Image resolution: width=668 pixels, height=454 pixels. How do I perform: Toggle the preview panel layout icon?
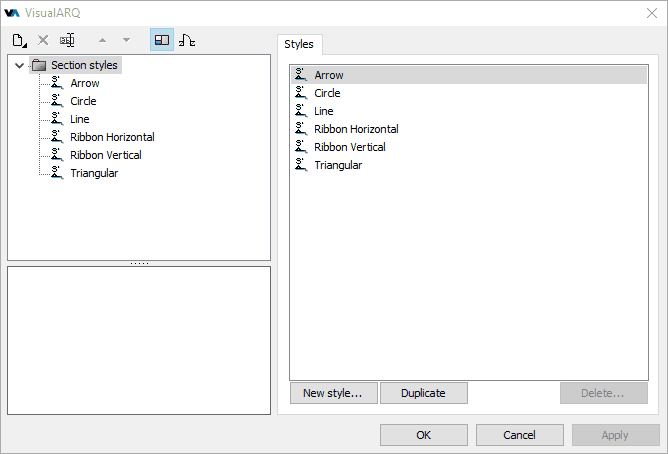[162, 40]
